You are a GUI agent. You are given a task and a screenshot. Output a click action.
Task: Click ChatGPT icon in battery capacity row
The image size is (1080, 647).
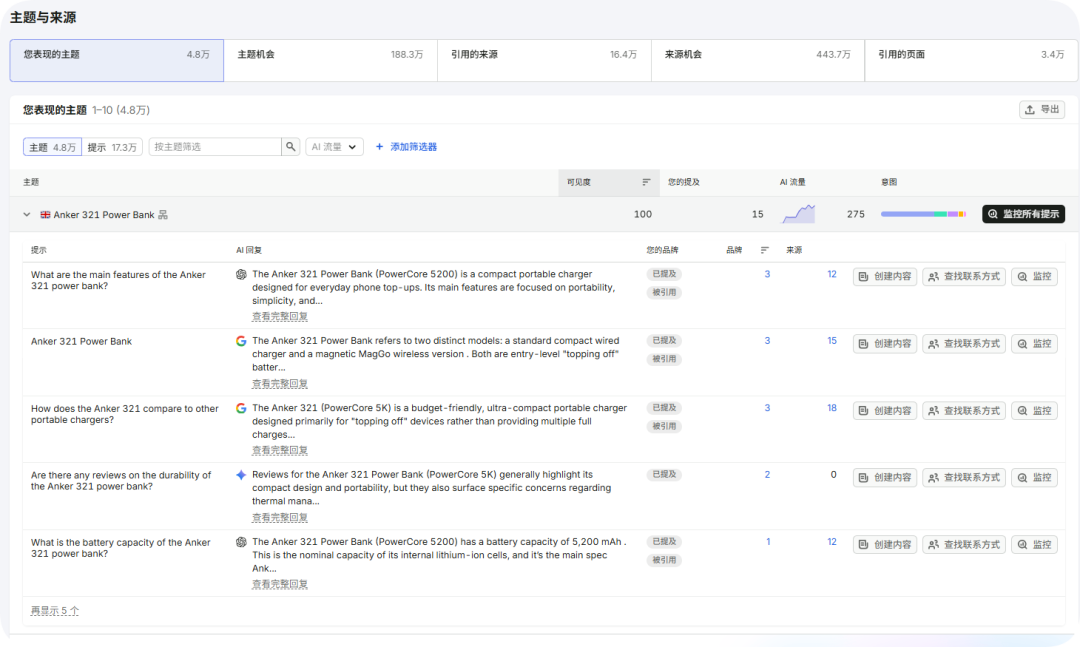pos(241,542)
